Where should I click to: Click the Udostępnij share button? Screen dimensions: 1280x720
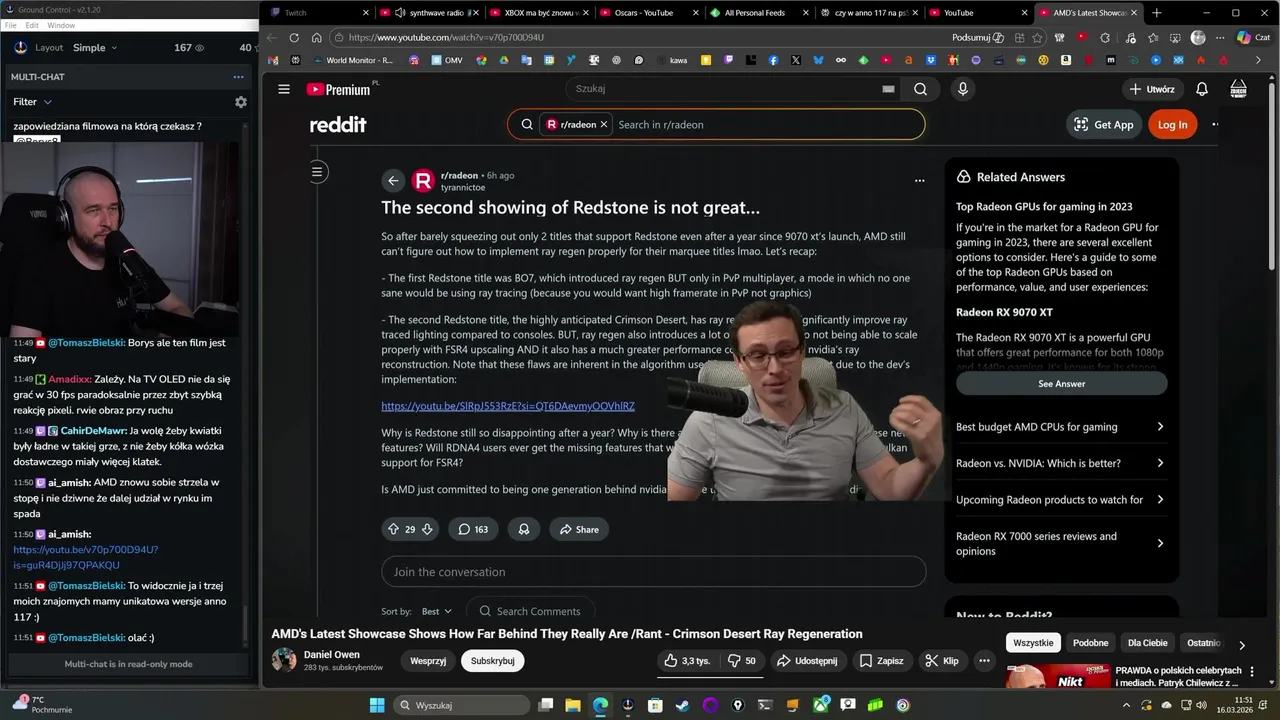(x=807, y=660)
